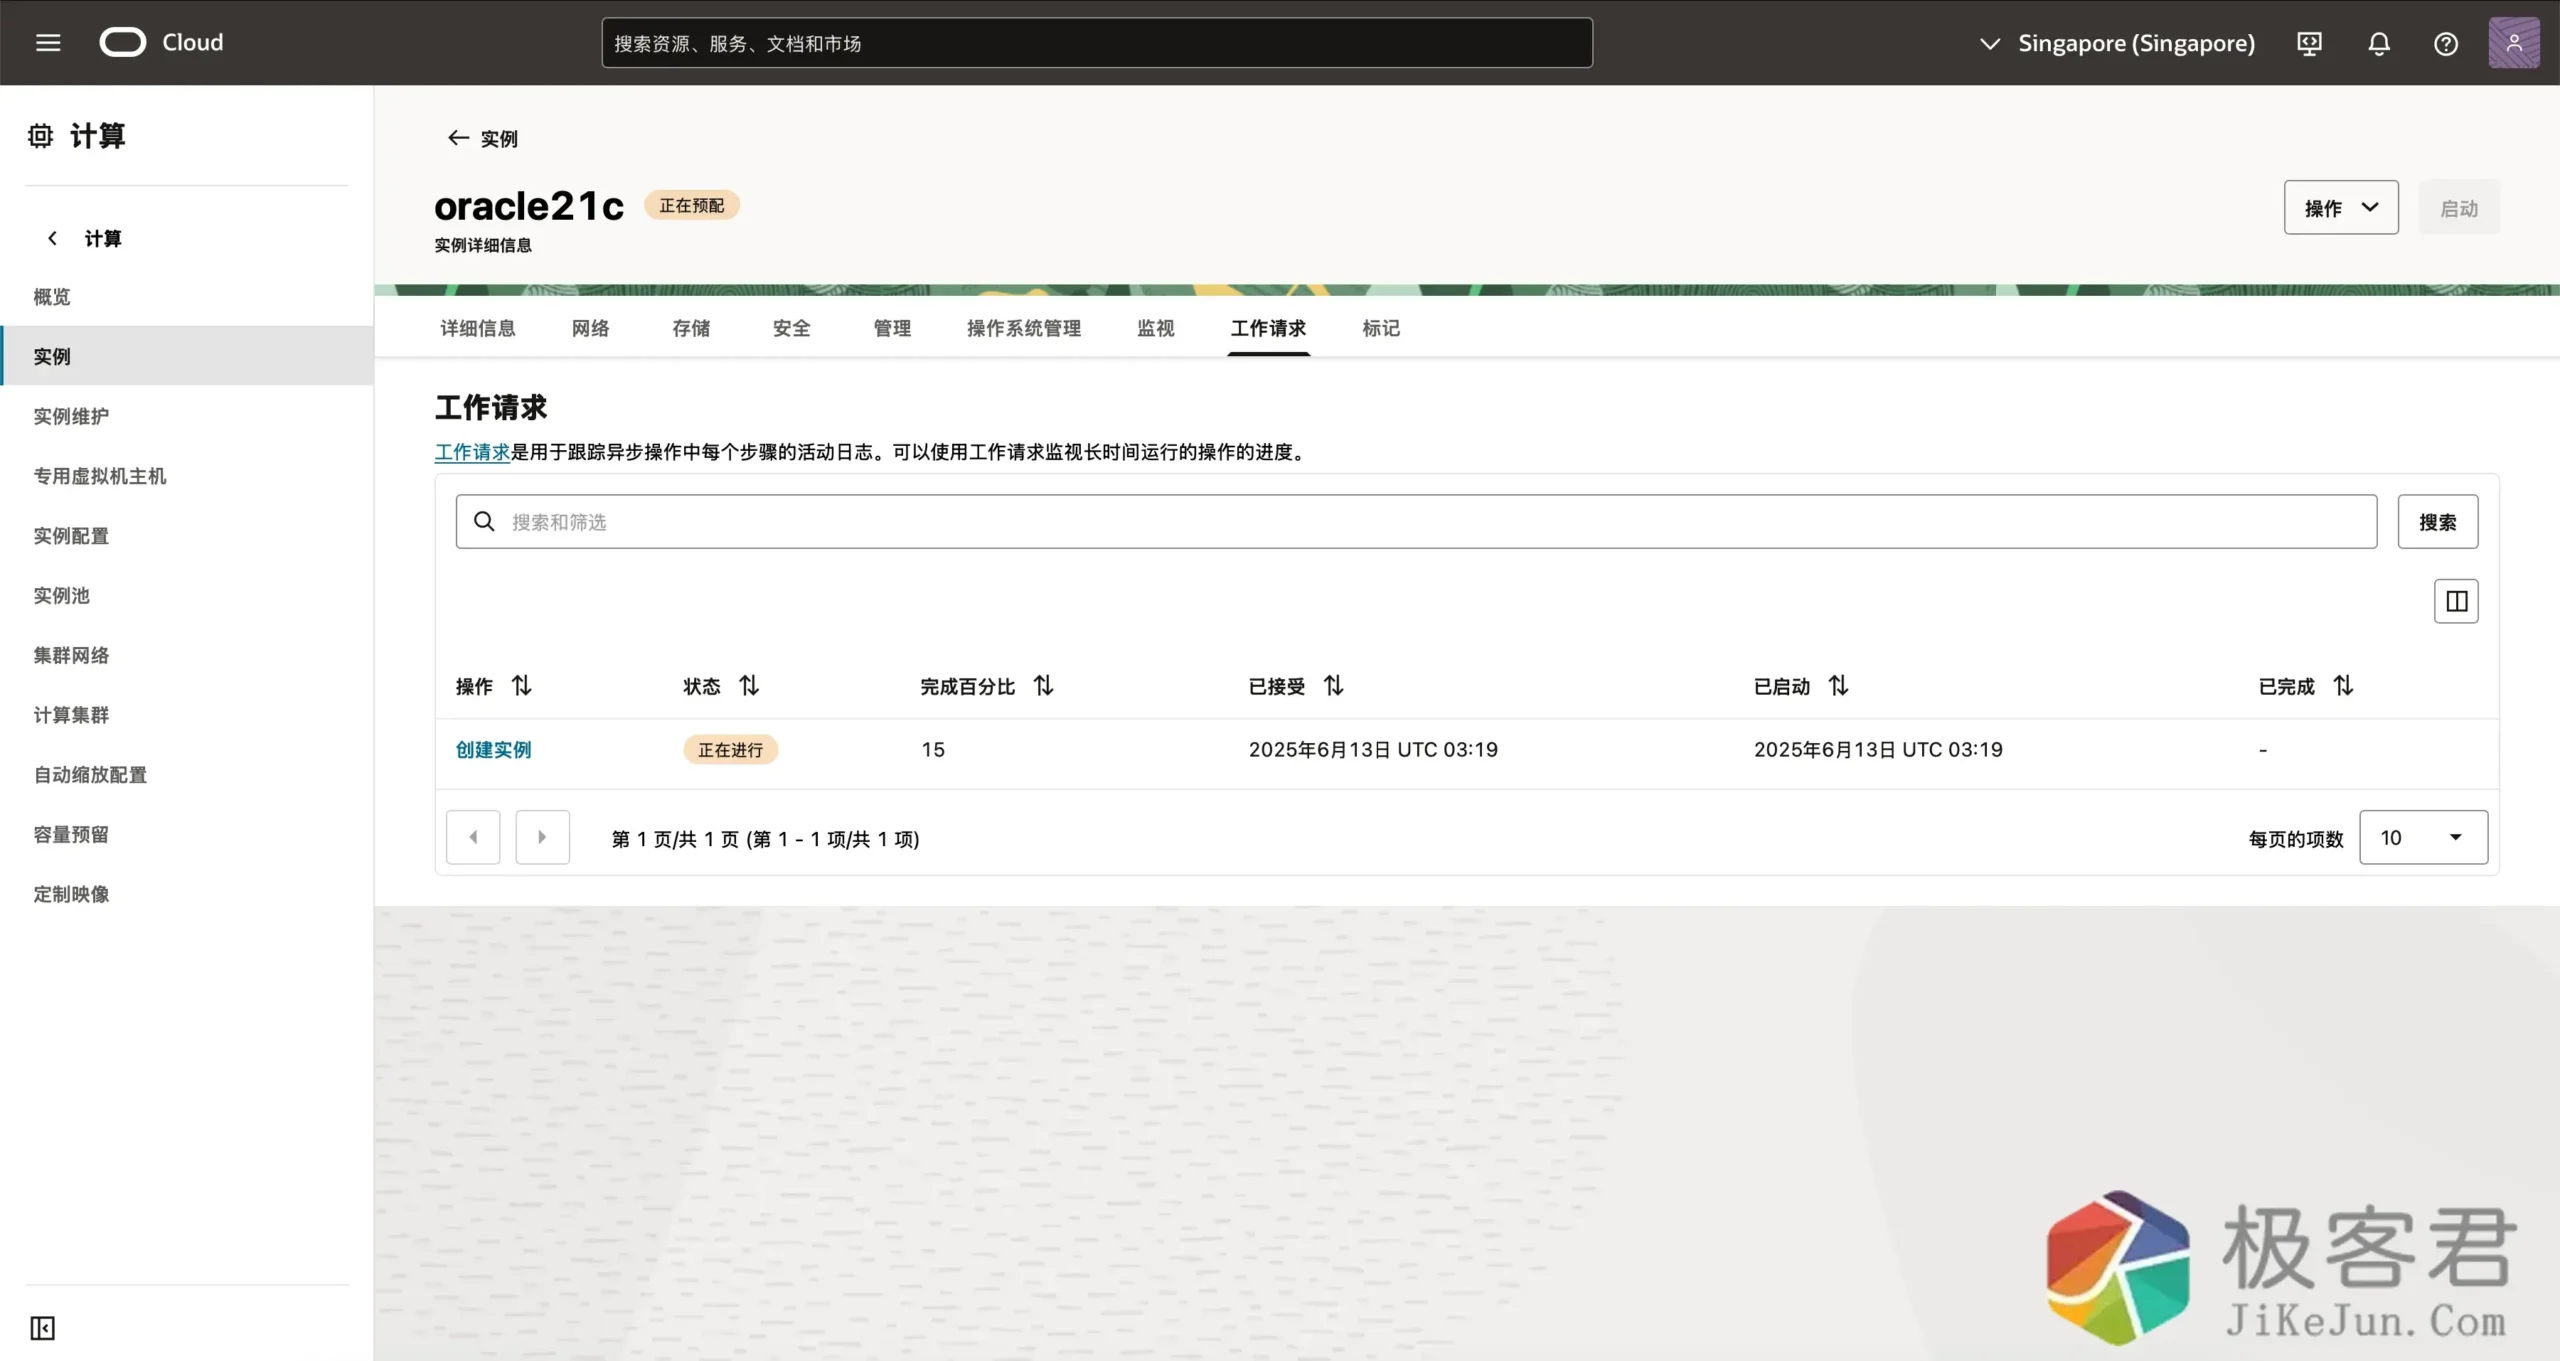Go to the previous page of work requests

[473, 837]
